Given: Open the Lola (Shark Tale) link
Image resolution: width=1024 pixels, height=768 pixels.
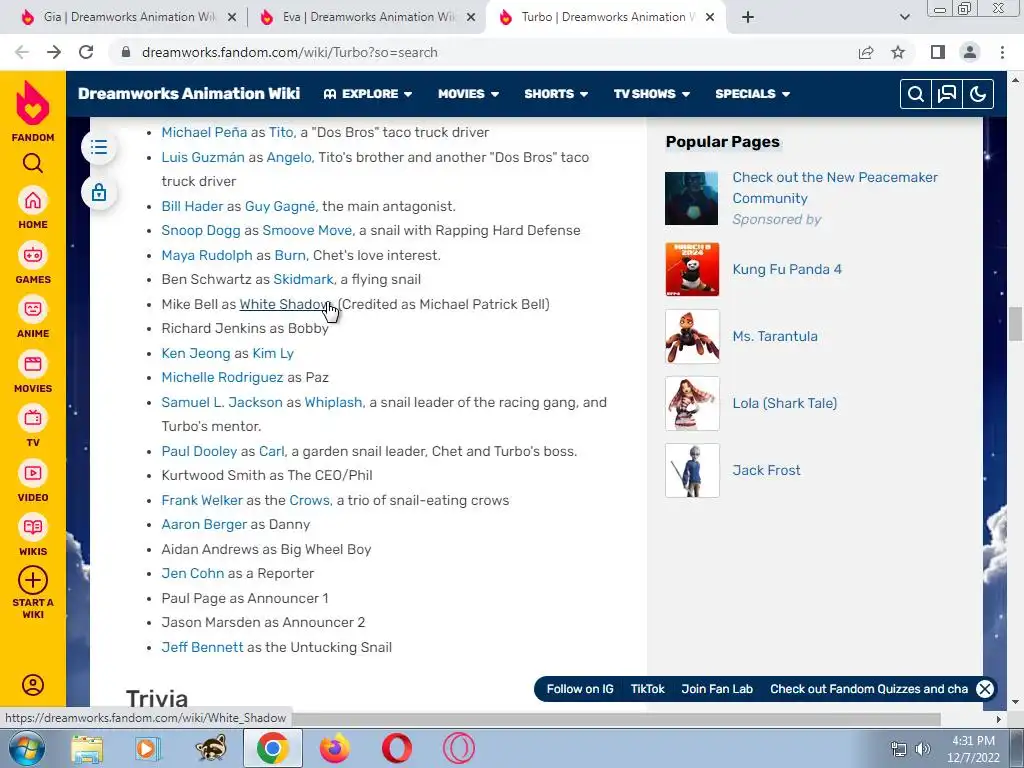Looking at the screenshot, I should point(784,403).
